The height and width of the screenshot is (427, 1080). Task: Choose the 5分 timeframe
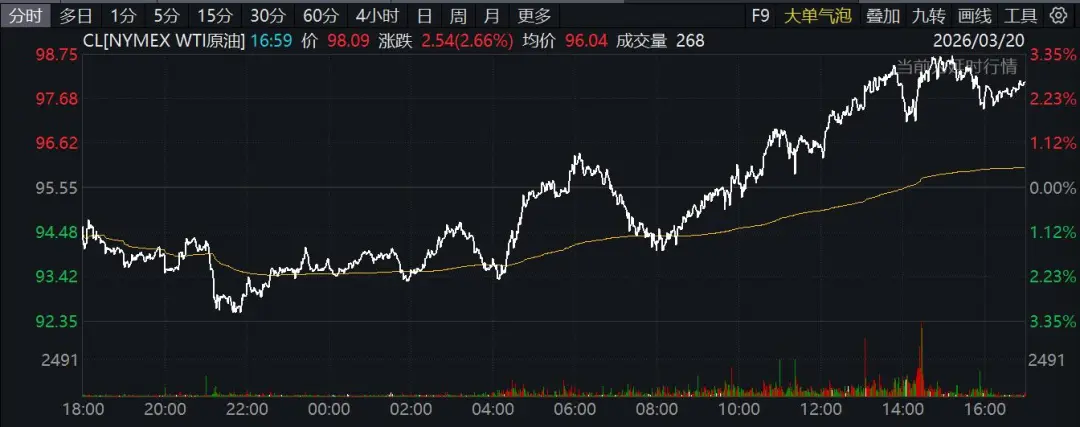click(165, 15)
